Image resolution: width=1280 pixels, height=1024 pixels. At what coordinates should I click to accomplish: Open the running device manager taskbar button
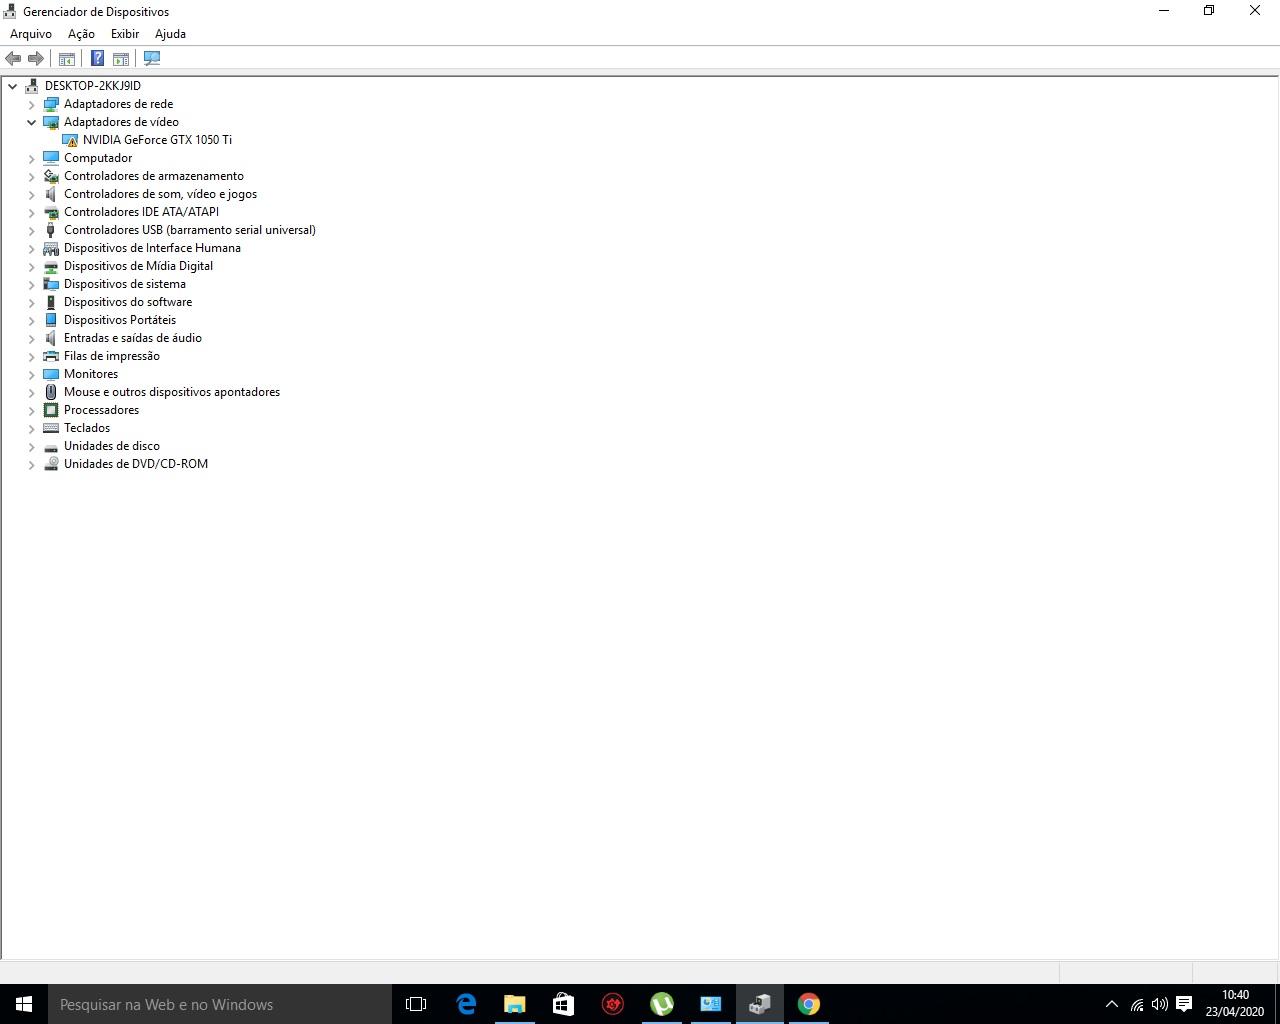coord(760,1004)
